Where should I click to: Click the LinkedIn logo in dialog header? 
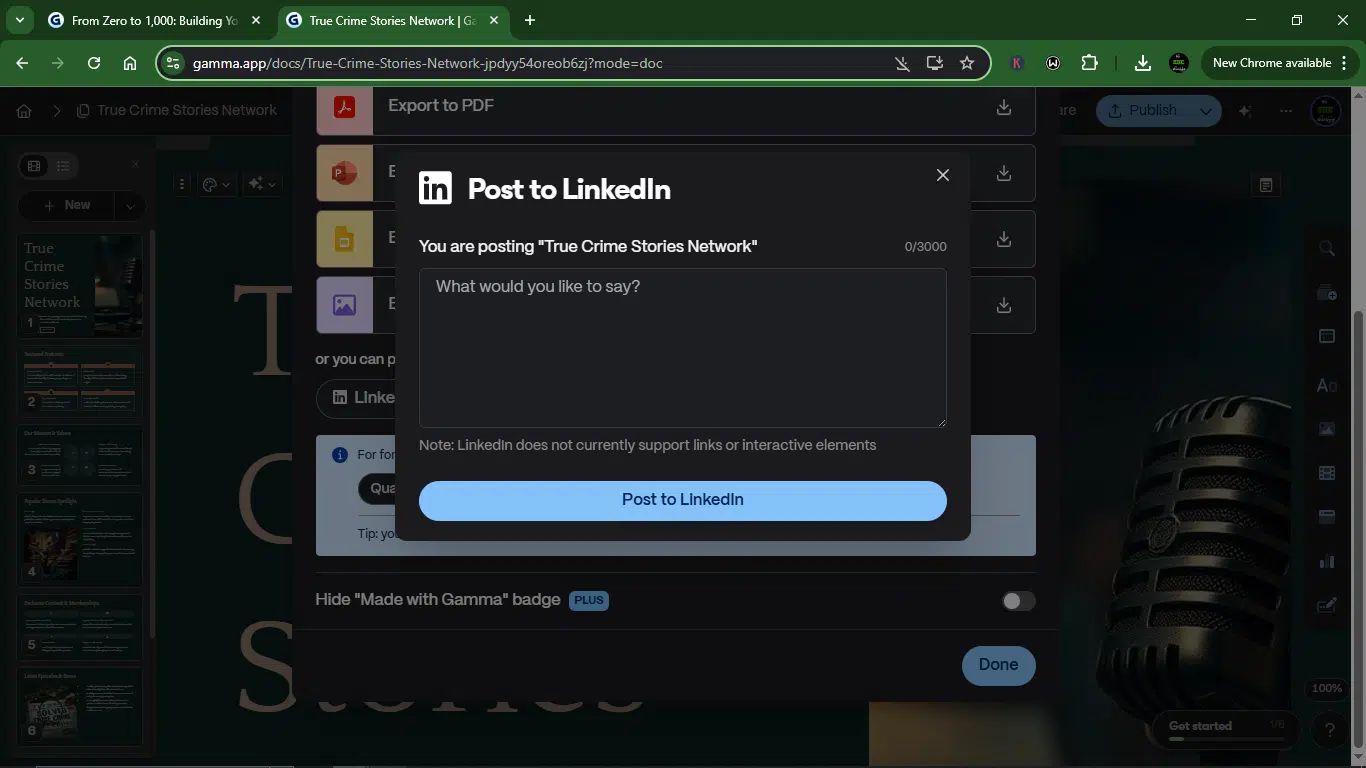click(435, 188)
